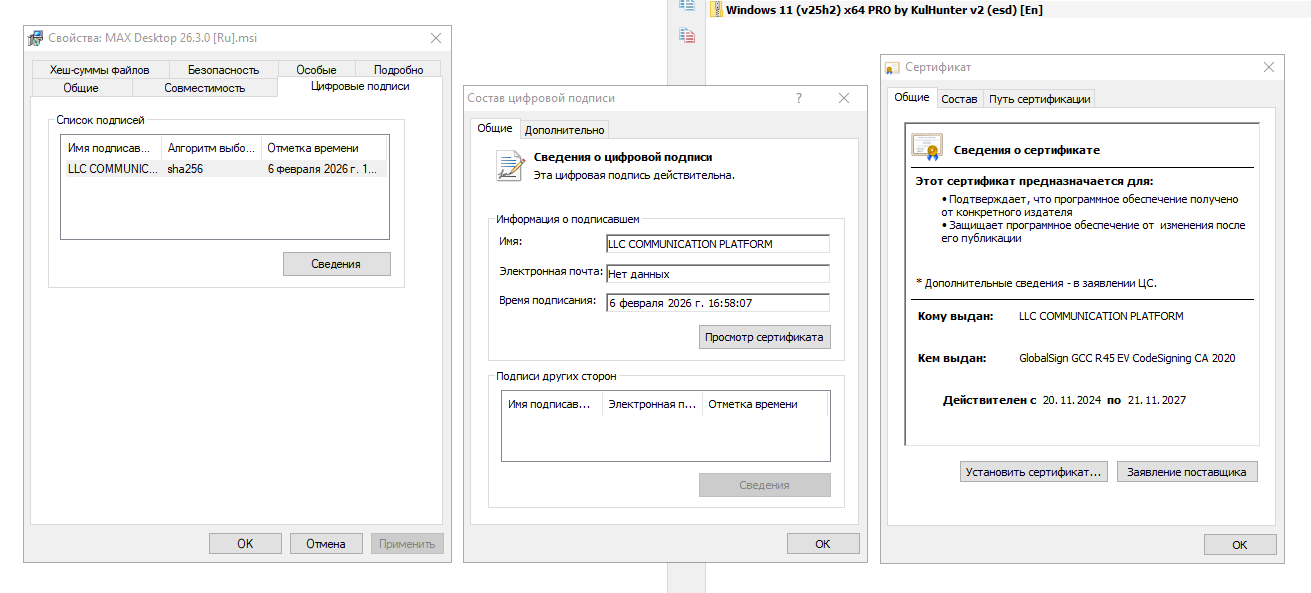This screenshot has height=593, width=1311.
Task: Select Общие tab in the signature details dialog
Action: pos(494,128)
